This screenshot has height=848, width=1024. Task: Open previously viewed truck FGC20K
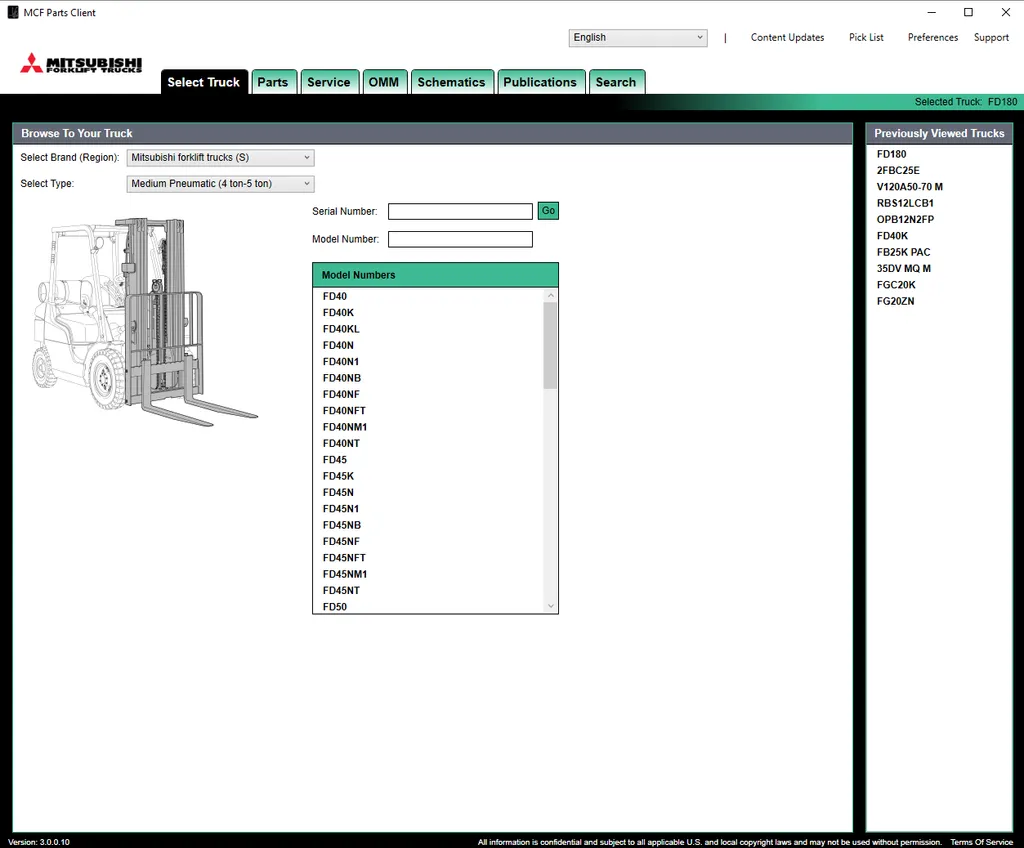pyautogui.click(x=896, y=285)
